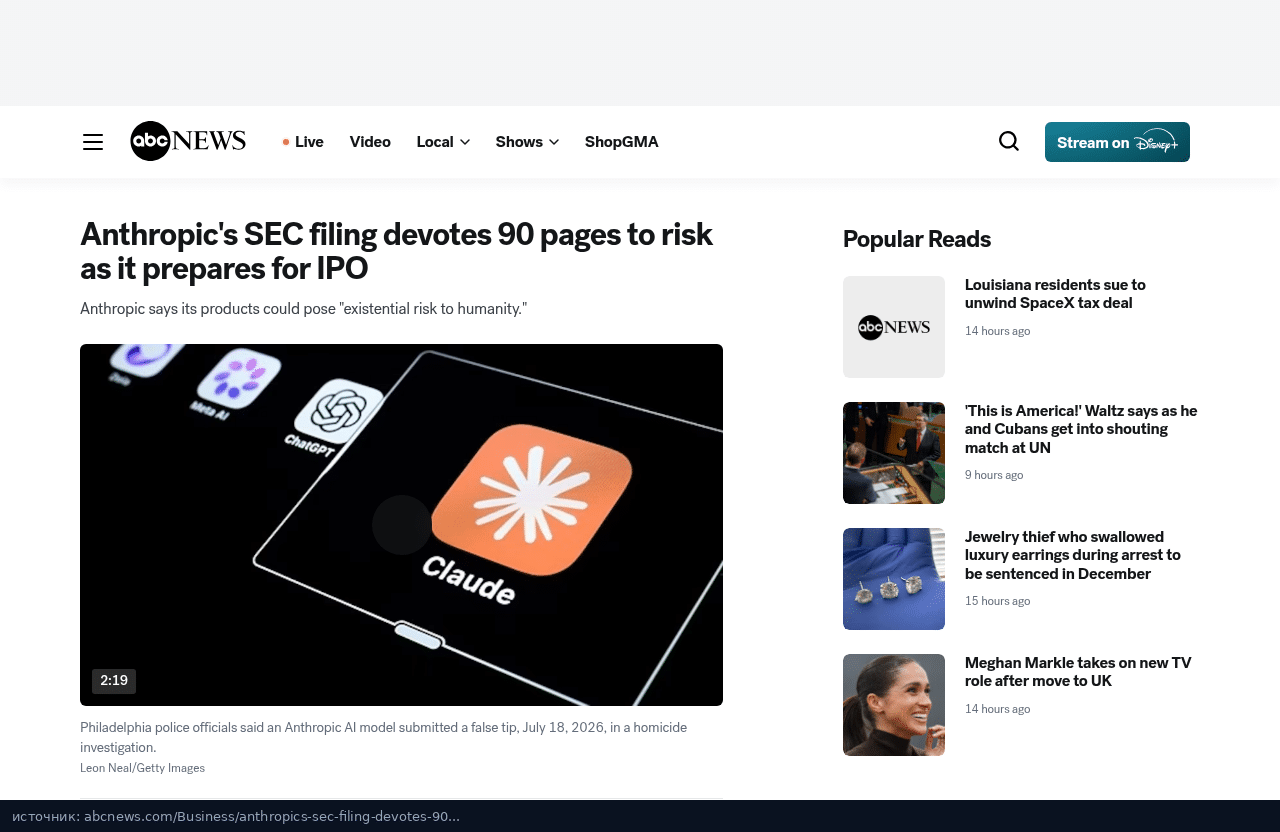Open the Louisiana residents SpaceX tax deal story

click(1055, 294)
